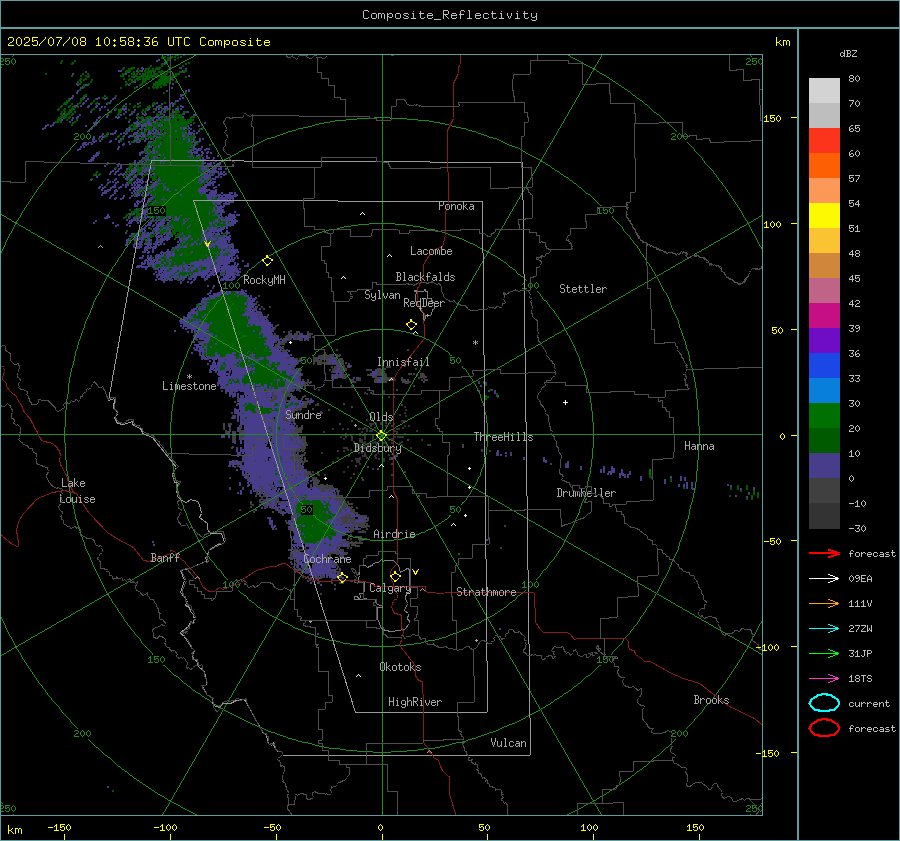Click the Didsbury label
900x841 pixels.
[x=378, y=448]
